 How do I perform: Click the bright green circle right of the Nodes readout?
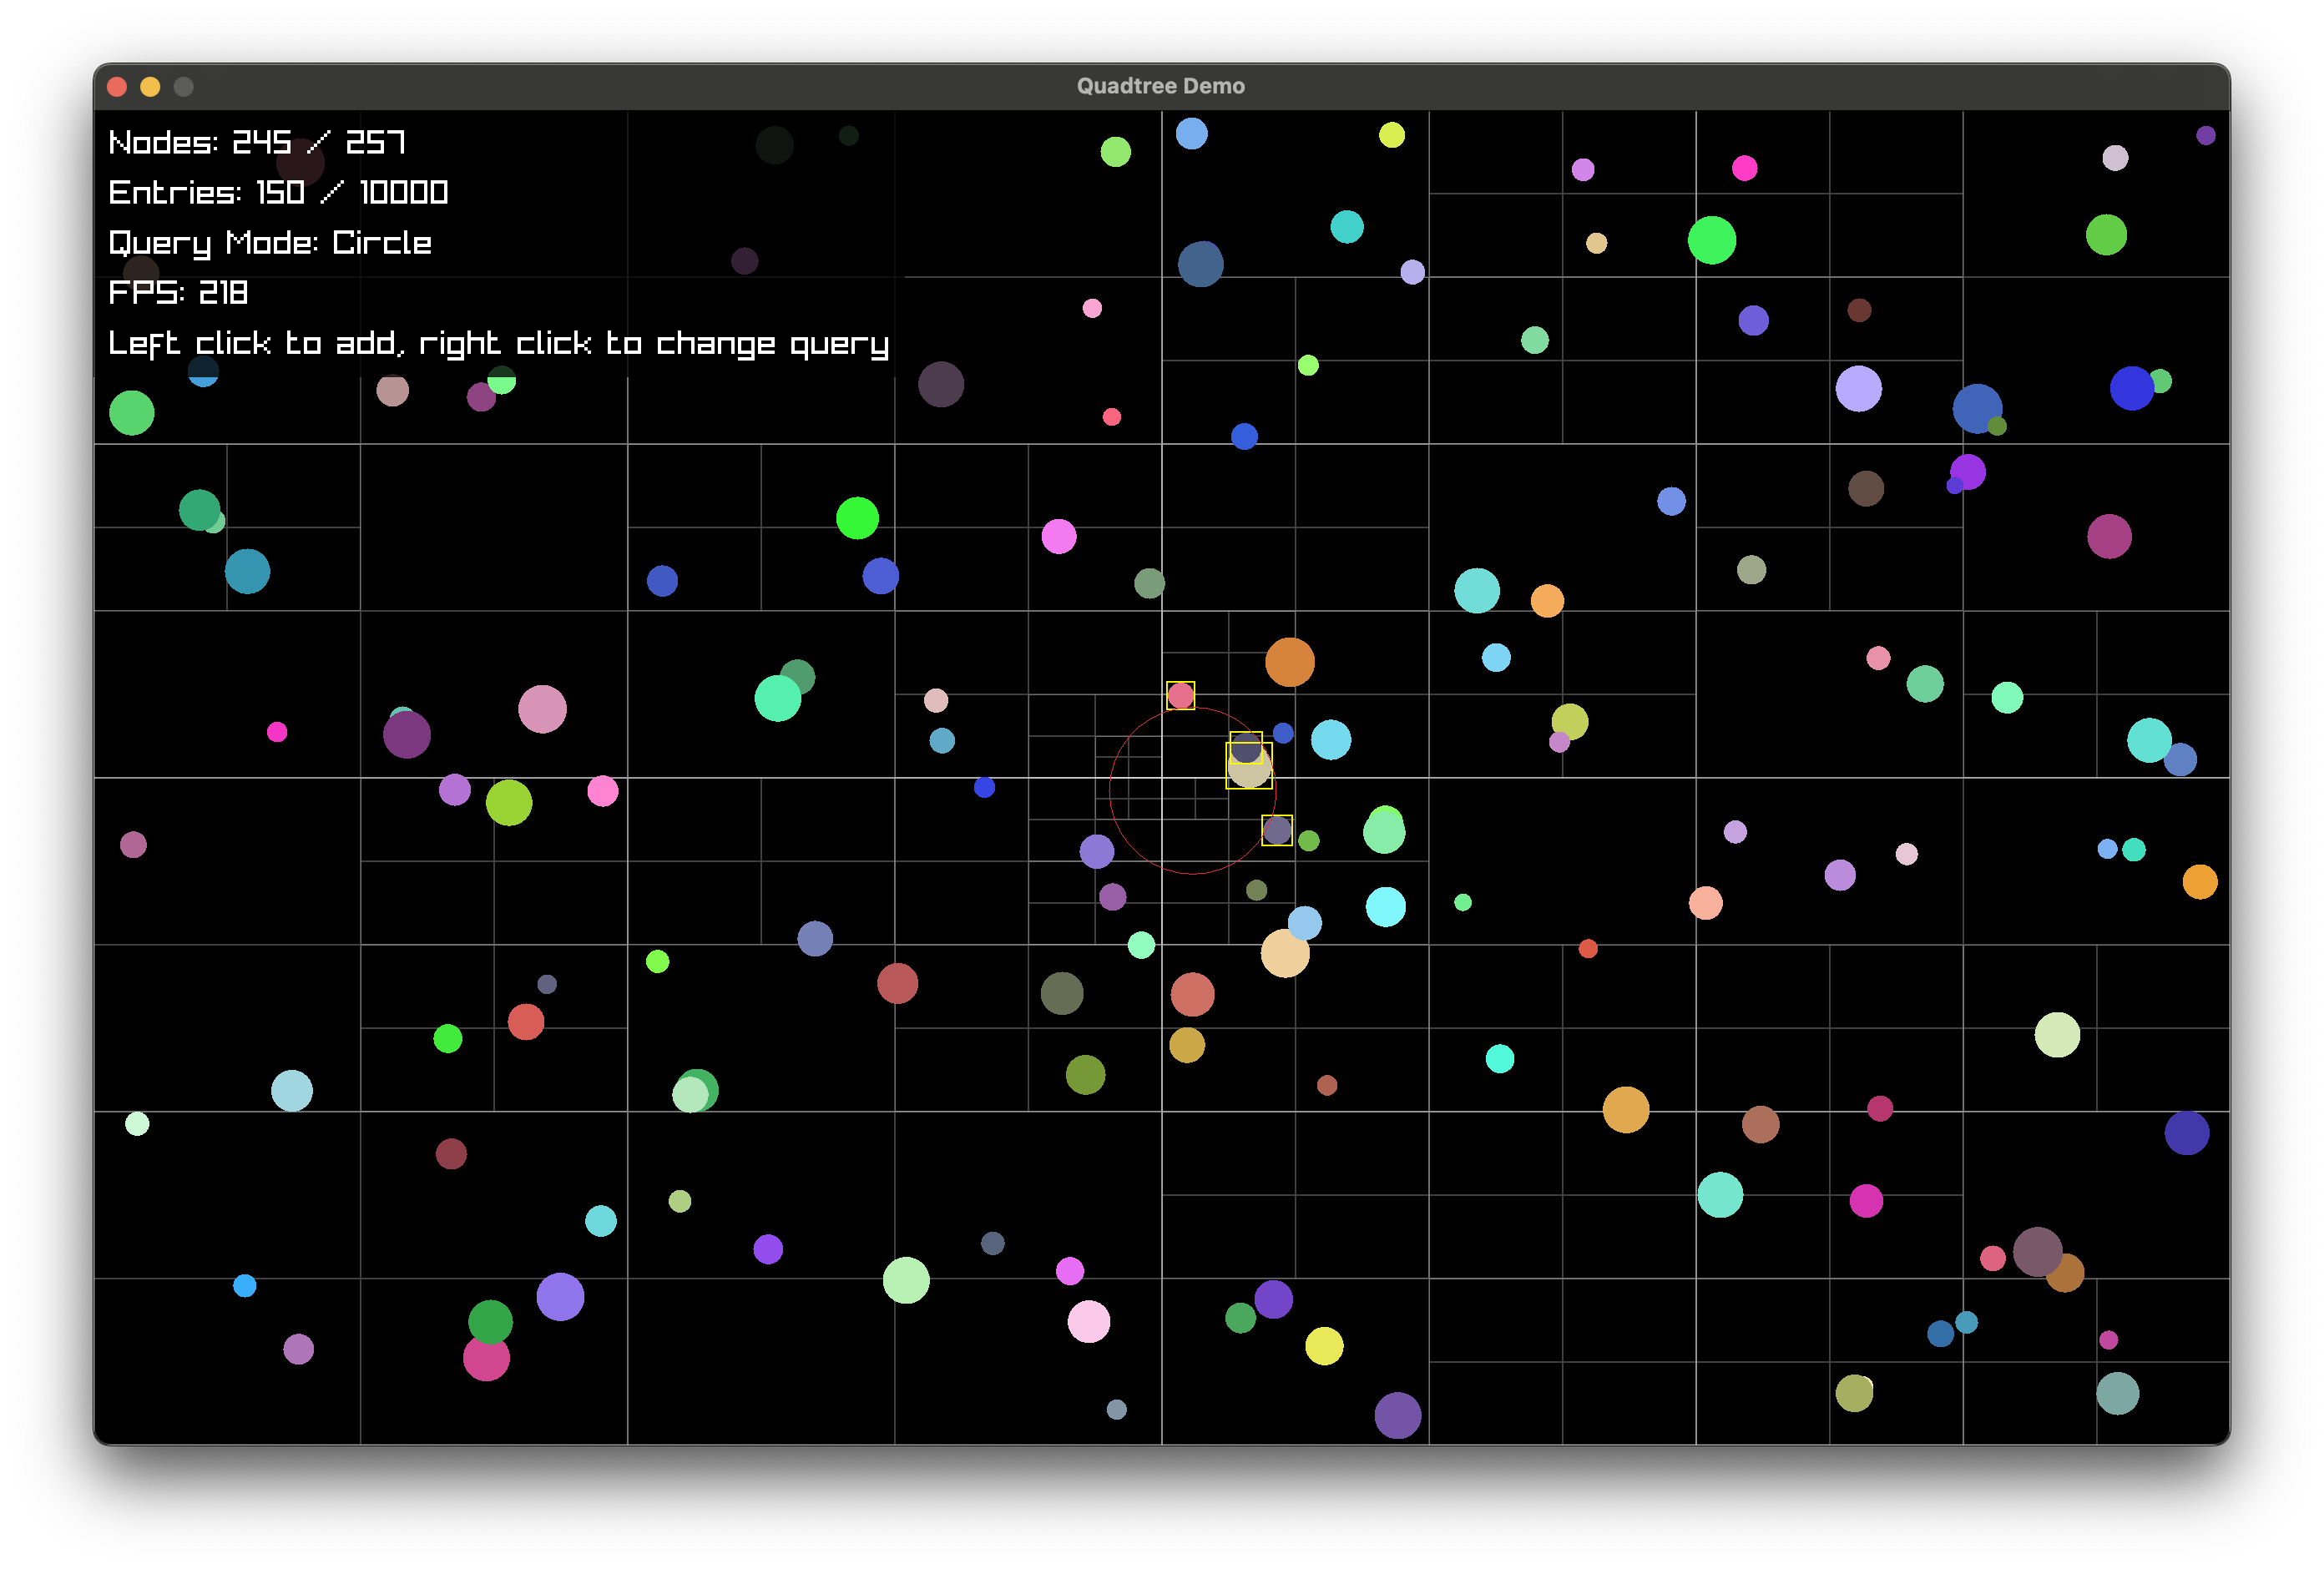(x=1115, y=152)
